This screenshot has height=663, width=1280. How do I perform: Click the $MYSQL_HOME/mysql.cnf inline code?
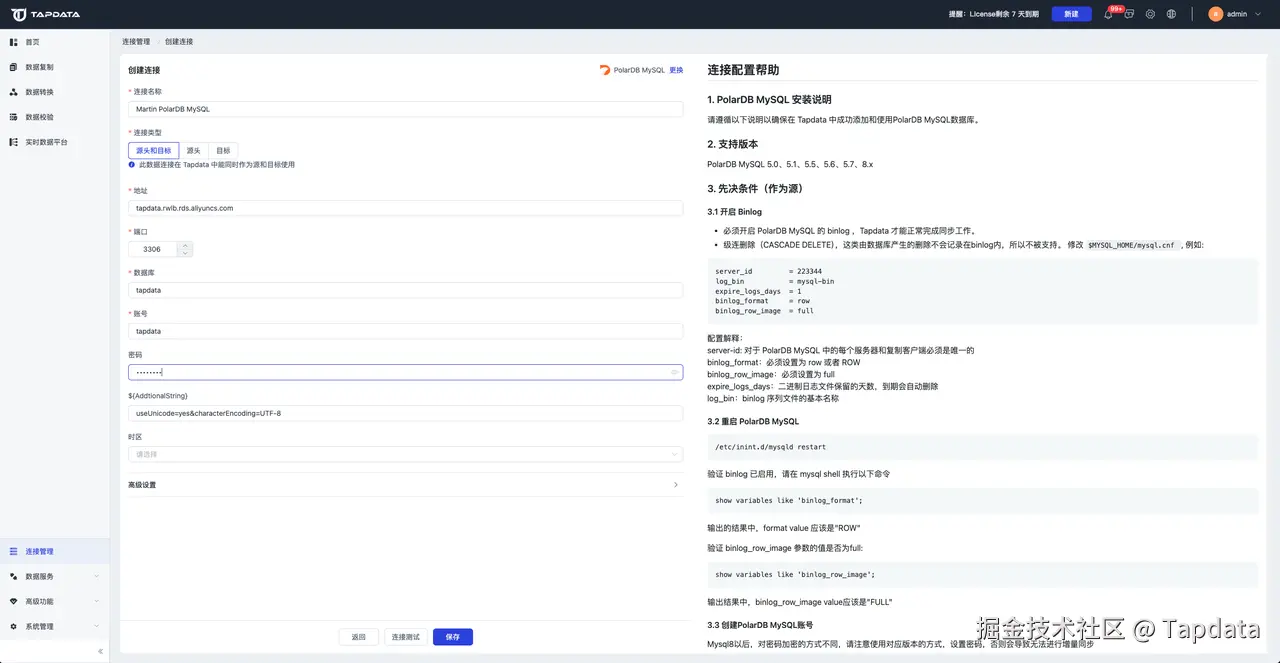pos(1131,245)
